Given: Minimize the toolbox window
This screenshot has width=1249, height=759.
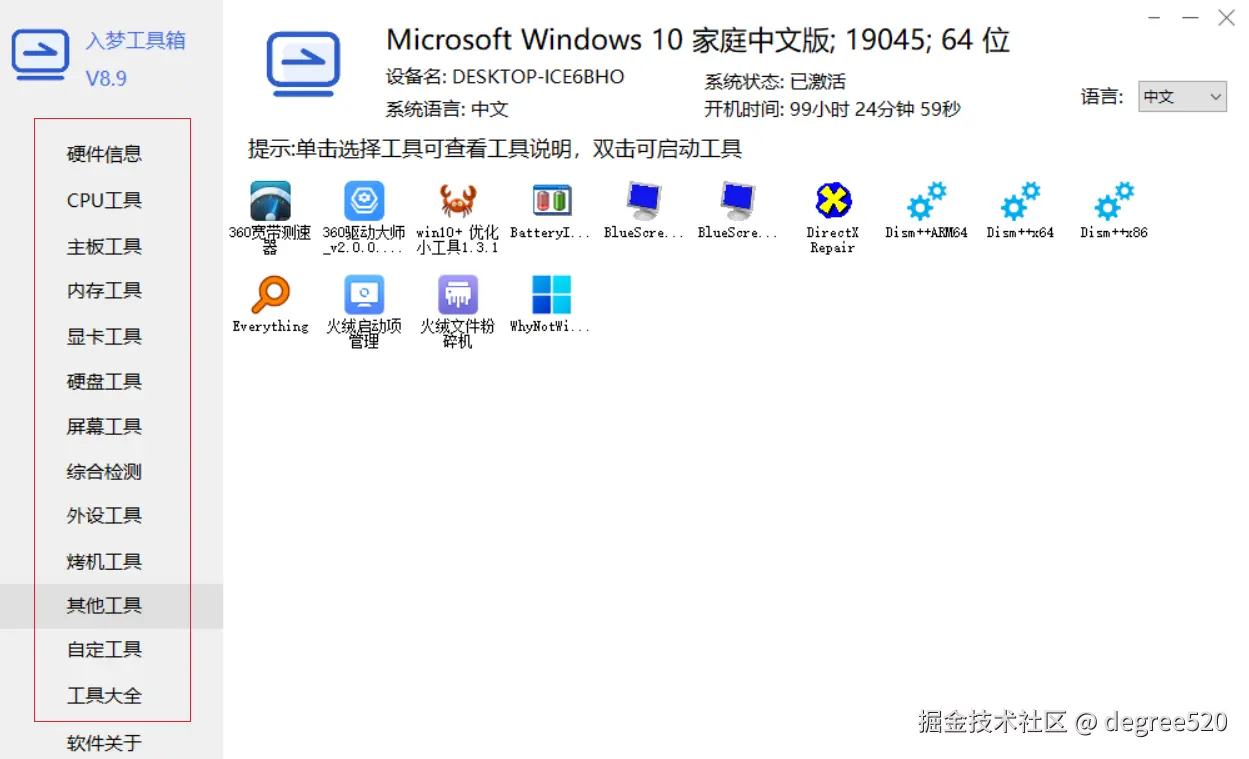Looking at the screenshot, I should pyautogui.click(x=1190, y=18).
